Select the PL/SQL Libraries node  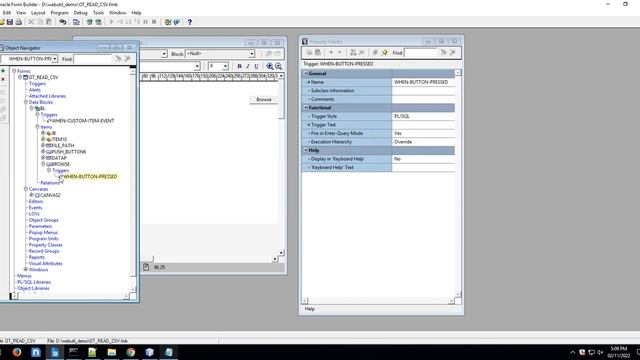coord(34,282)
